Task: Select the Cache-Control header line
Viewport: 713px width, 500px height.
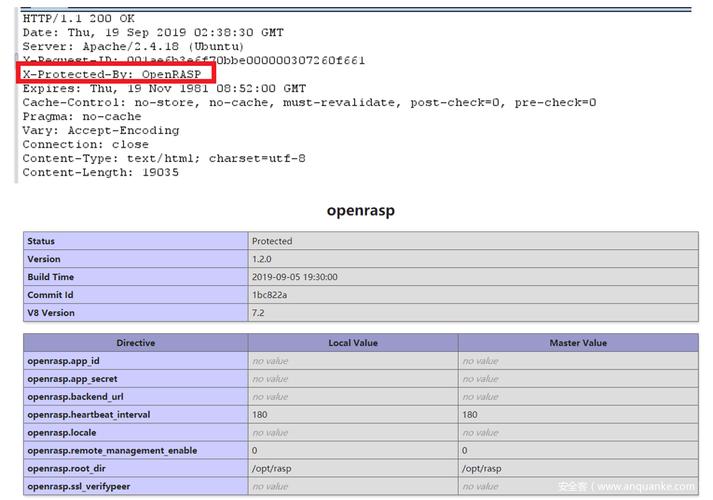Action: [309, 103]
